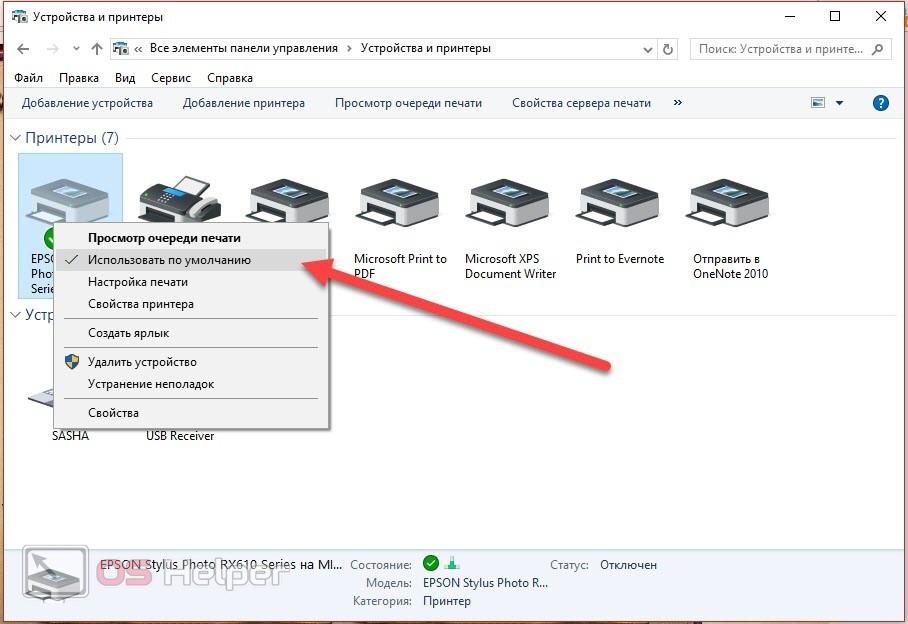Click the UAC shield icon beside Удалить устройство
The image size is (908, 624).
click(x=72, y=362)
